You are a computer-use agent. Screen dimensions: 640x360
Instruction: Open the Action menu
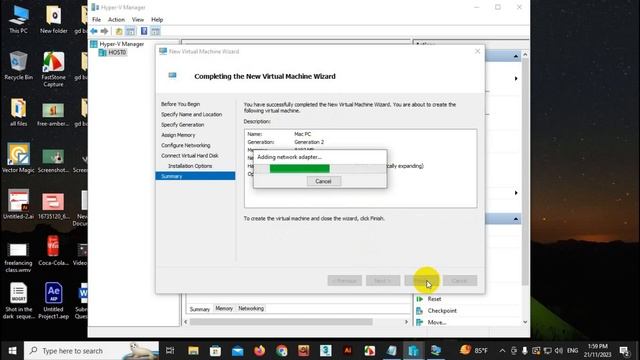coord(116,20)
